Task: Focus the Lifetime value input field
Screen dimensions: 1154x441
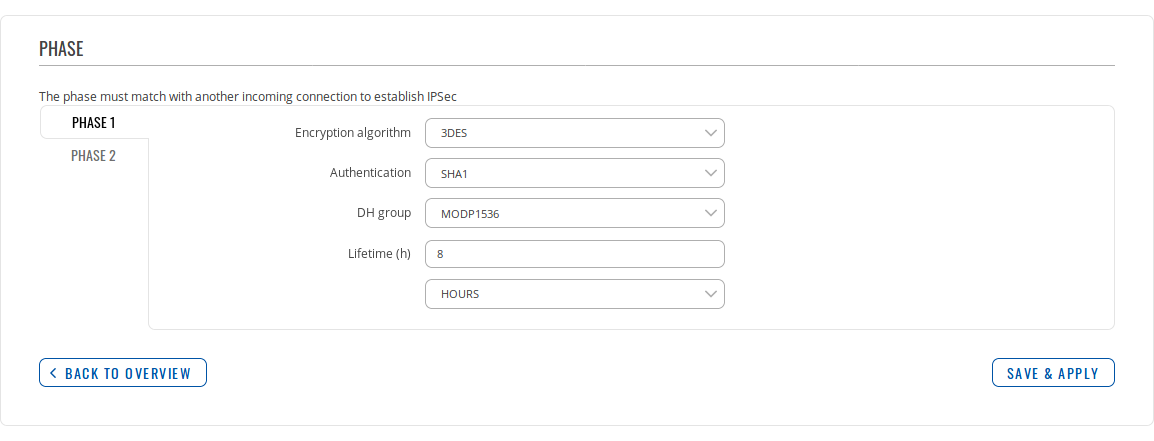Action: click(x=574, y=254)
